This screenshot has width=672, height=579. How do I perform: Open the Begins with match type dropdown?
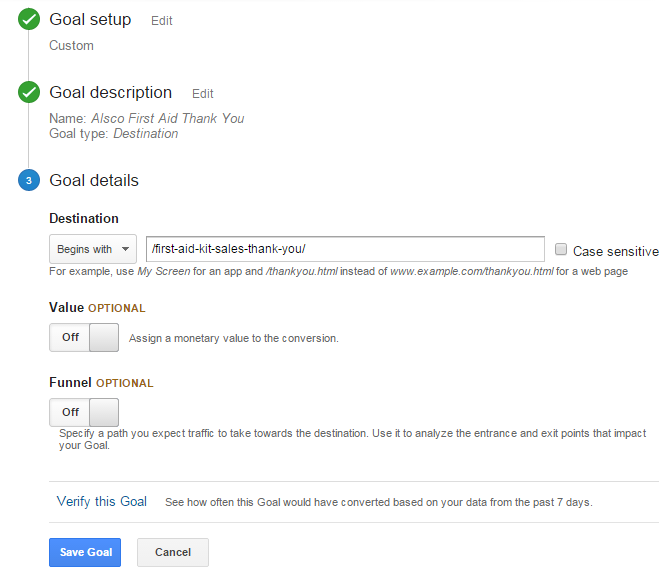click(92, 249)
